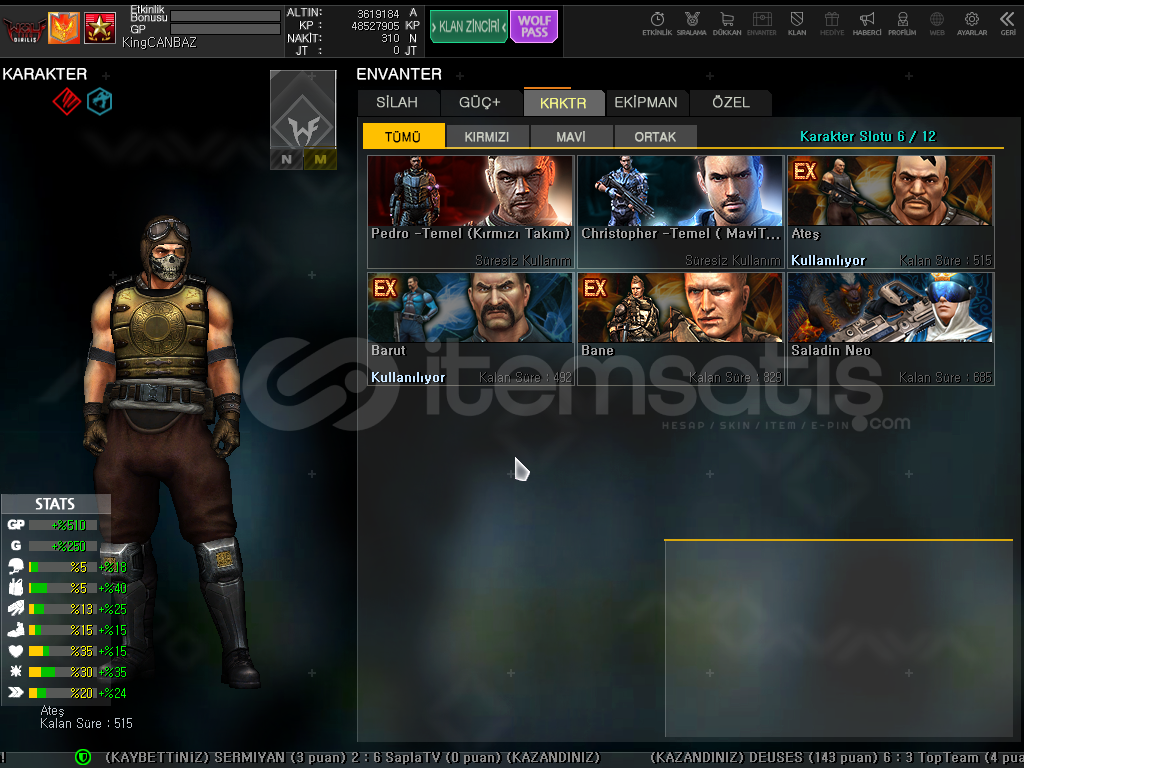Open the WOLF PASS button
The height and width of the screenshot is (768, 1152).
(534, 26)
